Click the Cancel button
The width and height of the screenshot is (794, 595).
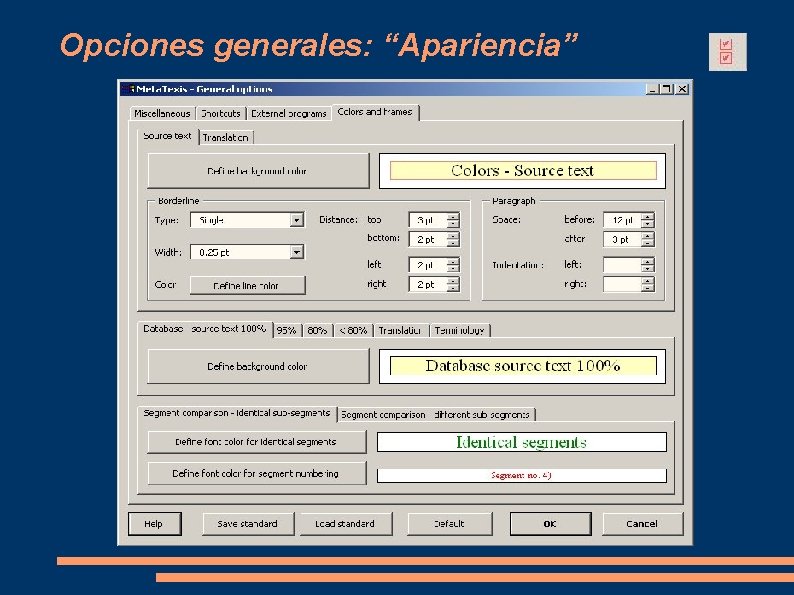tap(643, 524)
